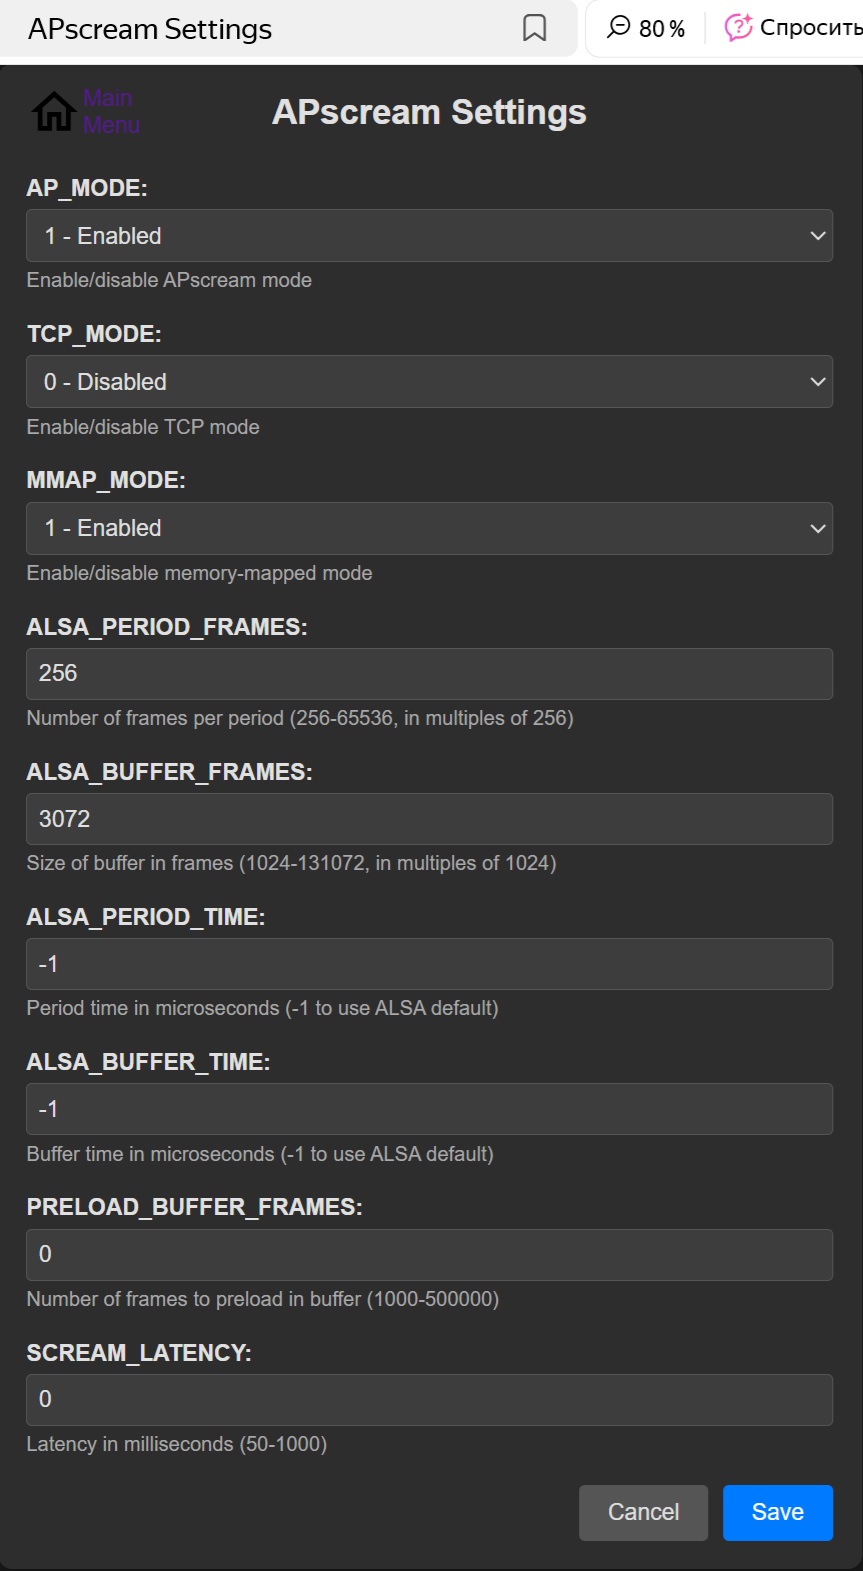
Task: Click the home icon for Main Menu
Action: [53, 111]
